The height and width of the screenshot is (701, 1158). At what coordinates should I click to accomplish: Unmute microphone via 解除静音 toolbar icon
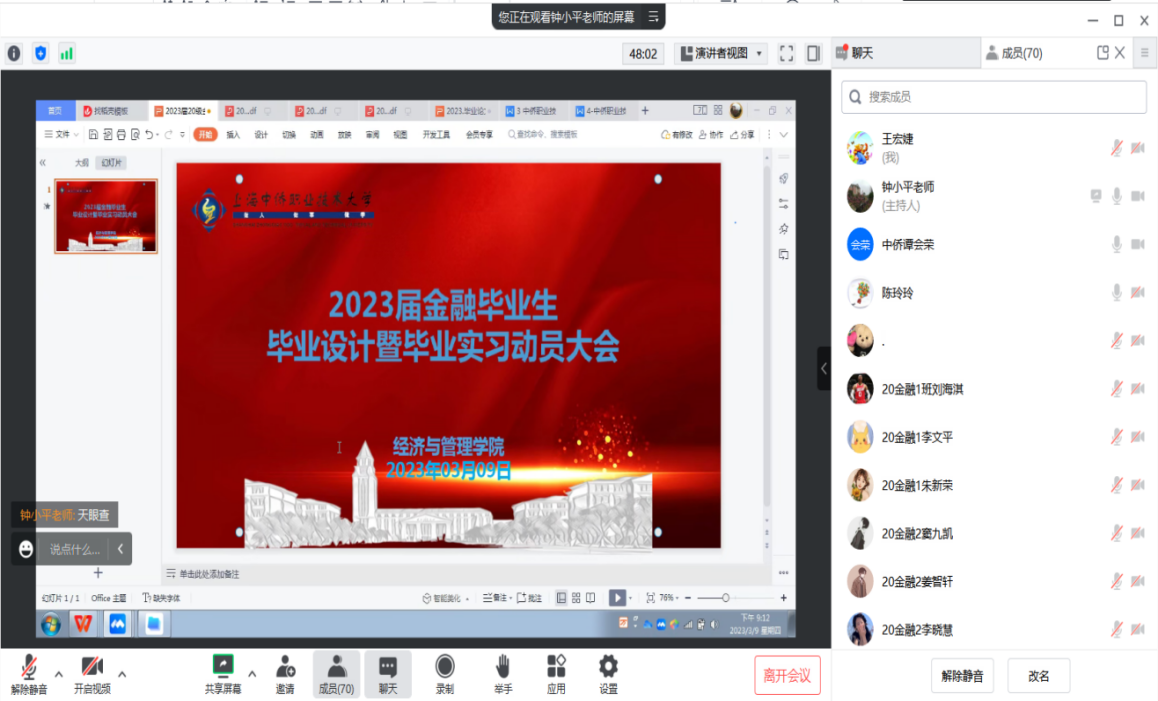(29, 673)
